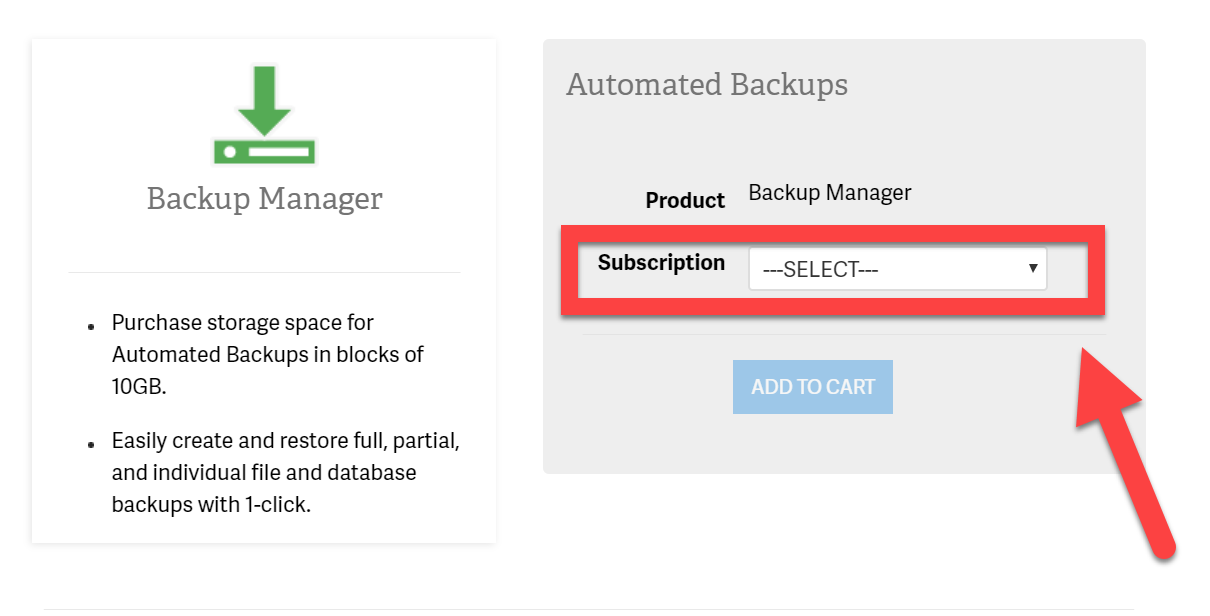Screen dimensions: 1210x616
Task: Click the Subscription field label
Action: (661, 263)
